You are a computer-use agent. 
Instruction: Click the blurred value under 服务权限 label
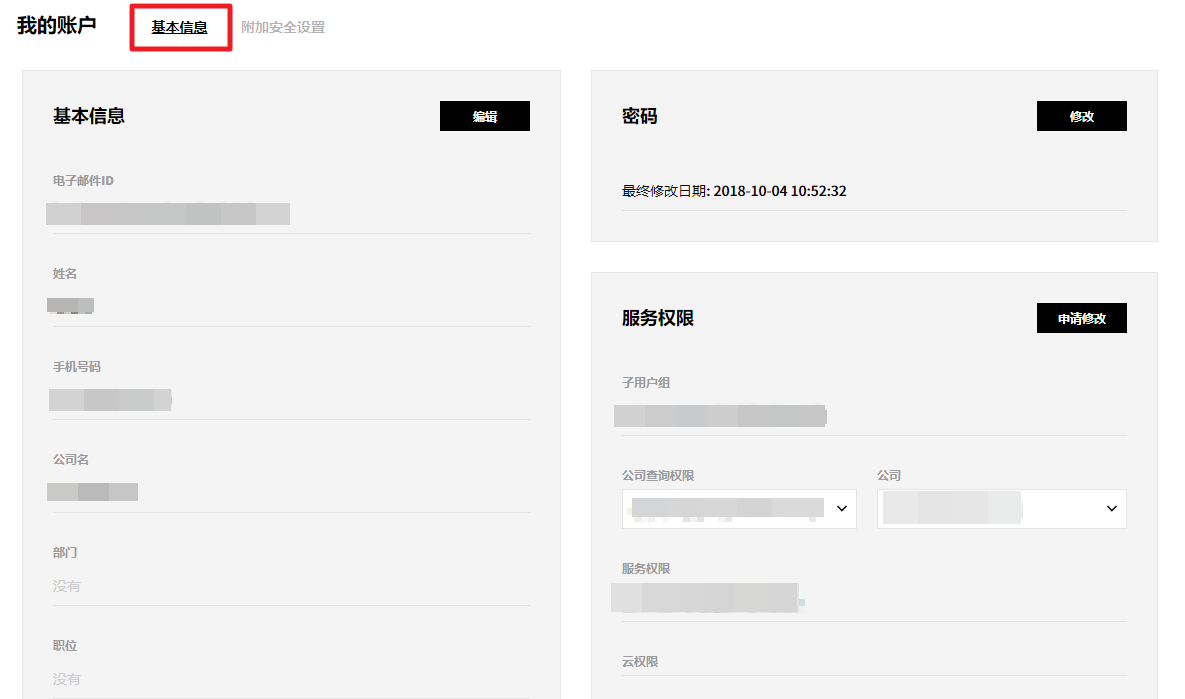click(709, 598)
